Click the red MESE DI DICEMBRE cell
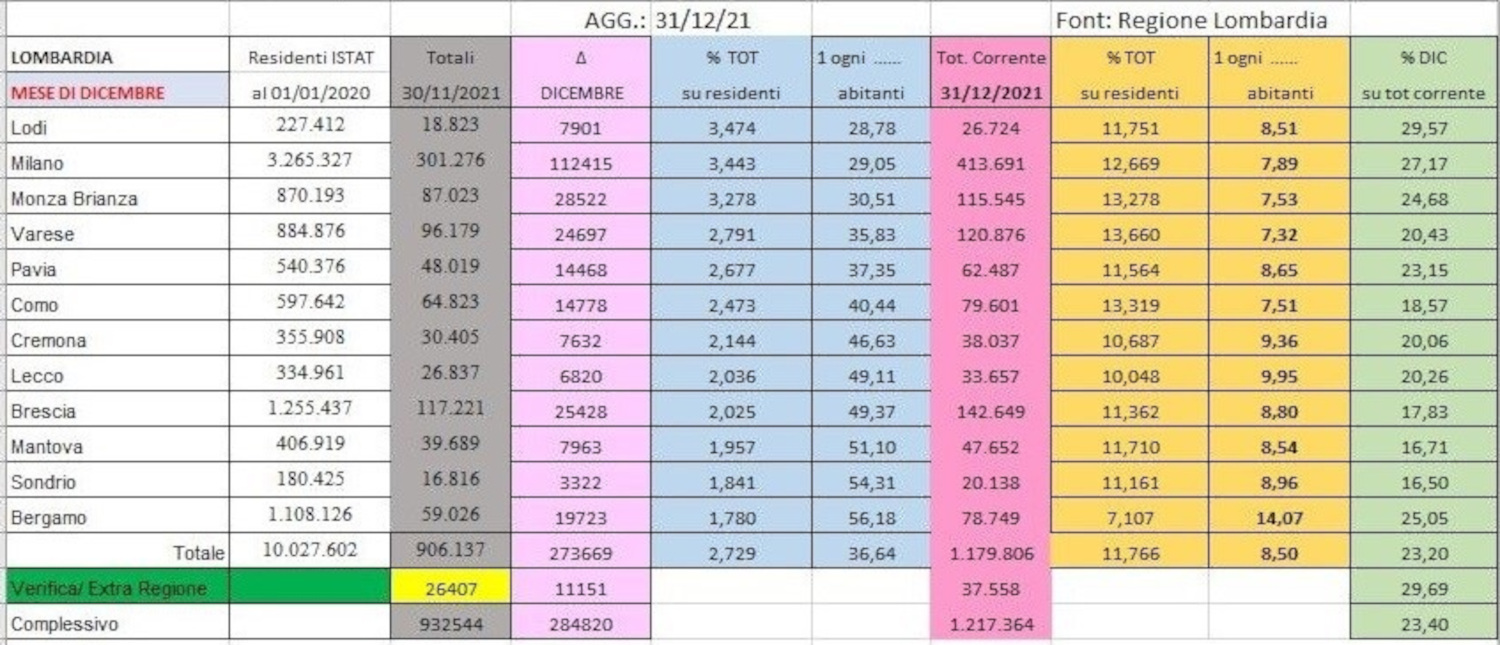 tap(88, 93)
